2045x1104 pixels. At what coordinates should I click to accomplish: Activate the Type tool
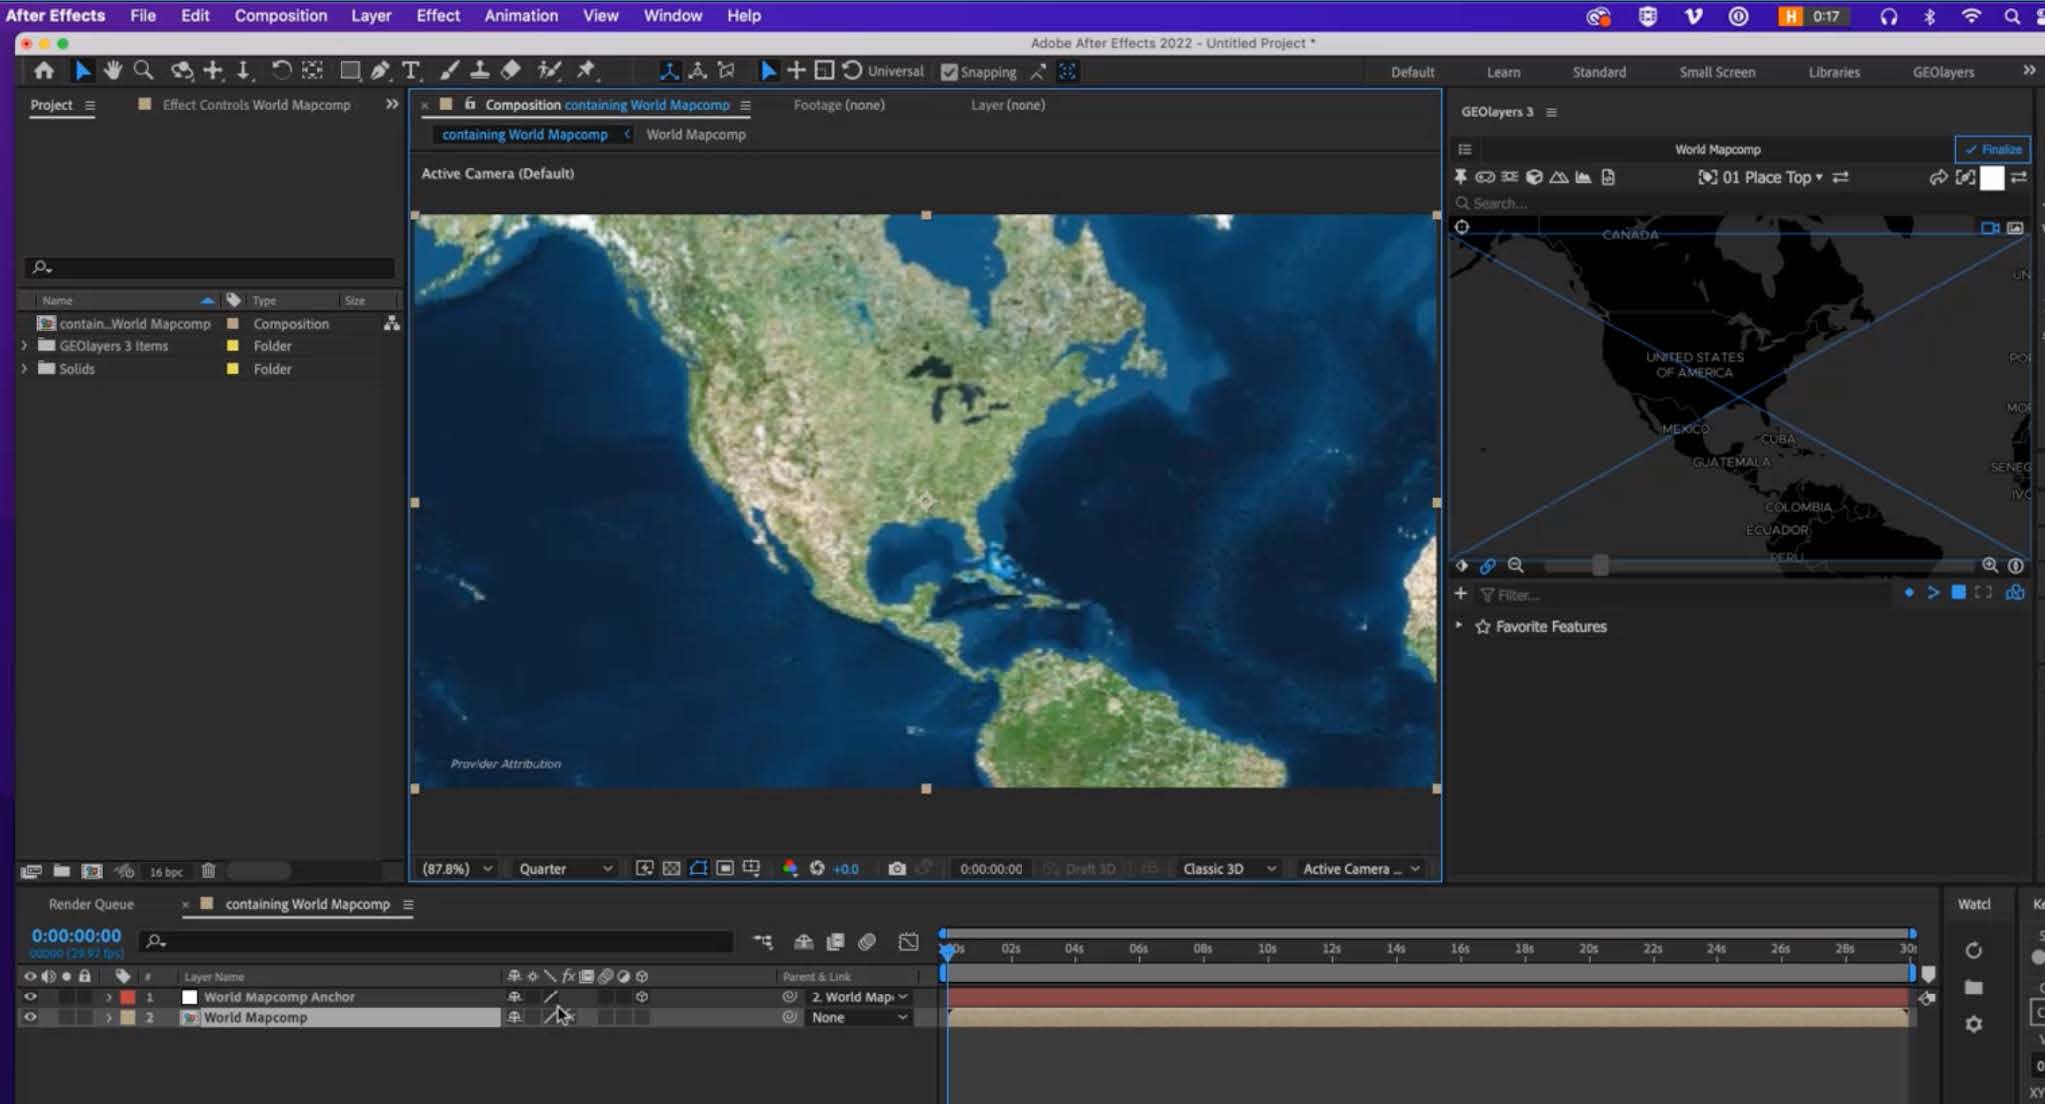click(413, 70)
